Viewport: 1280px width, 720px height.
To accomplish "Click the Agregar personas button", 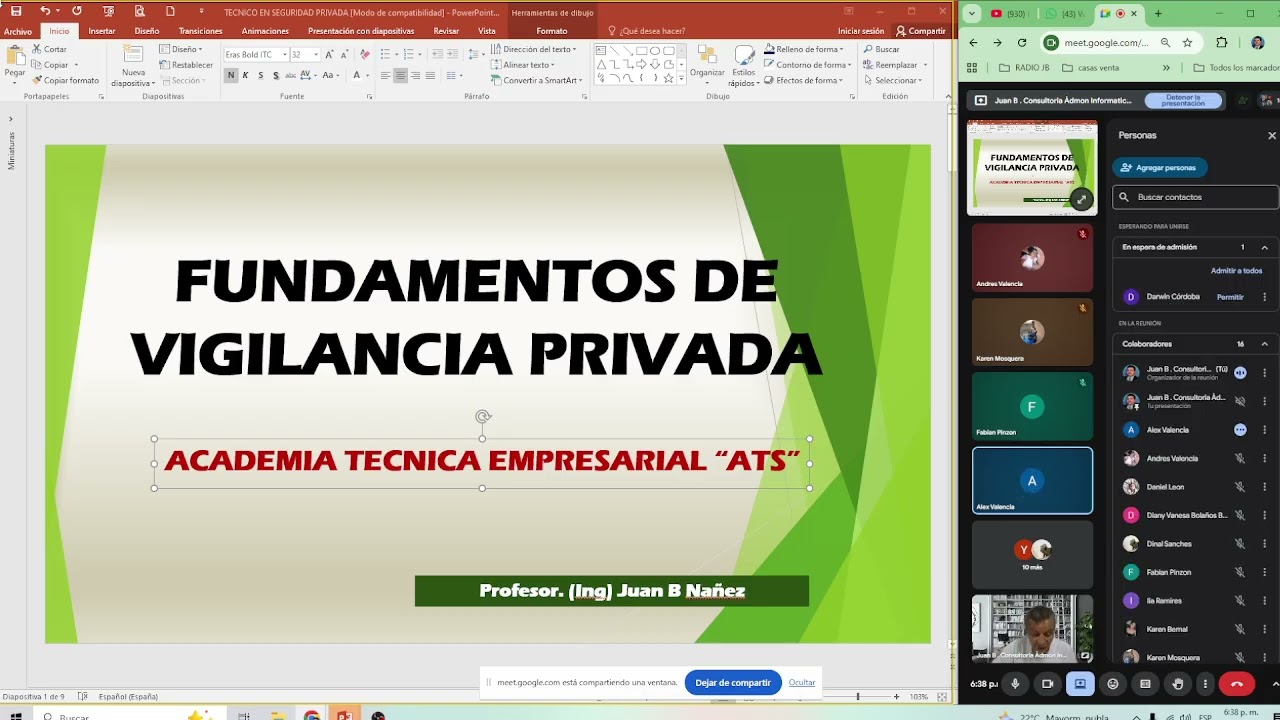I will point(1160,168).
